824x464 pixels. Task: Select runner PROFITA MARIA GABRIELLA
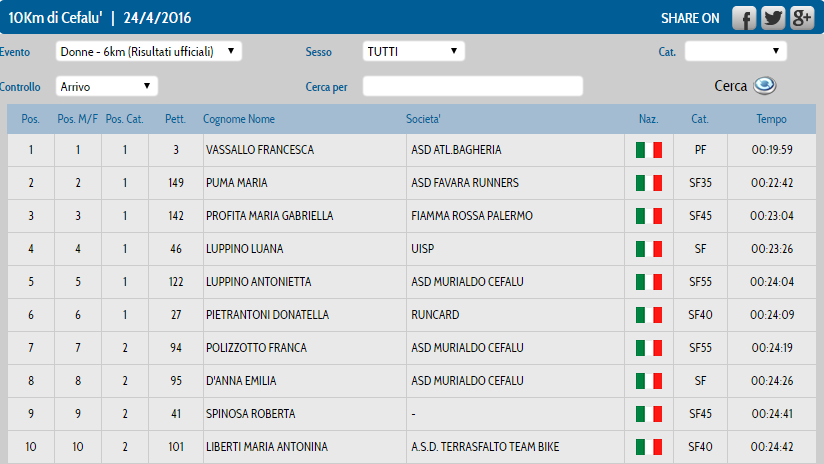[270, 216]
